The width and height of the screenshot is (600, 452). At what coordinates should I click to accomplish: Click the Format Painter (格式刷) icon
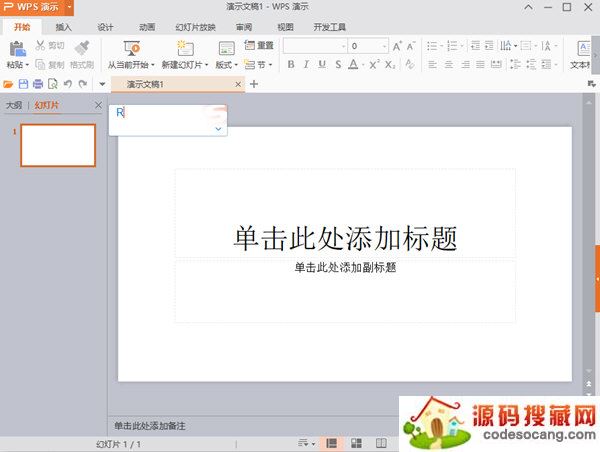(x=82, y=47)
